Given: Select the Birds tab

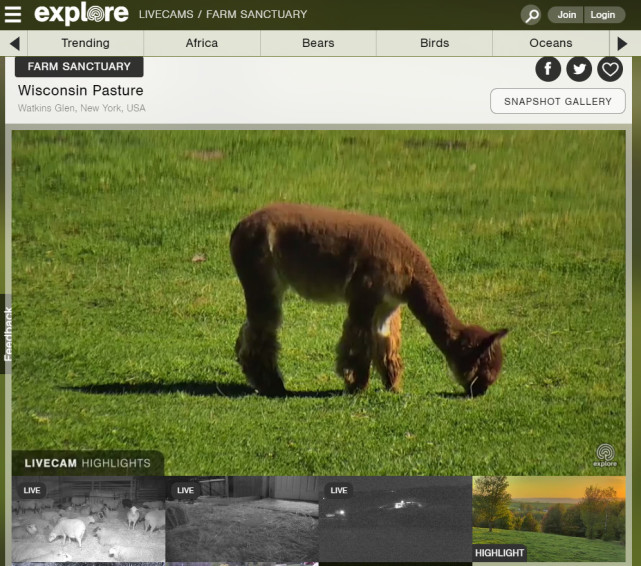Looking at the screenshot, I should 434,43.
